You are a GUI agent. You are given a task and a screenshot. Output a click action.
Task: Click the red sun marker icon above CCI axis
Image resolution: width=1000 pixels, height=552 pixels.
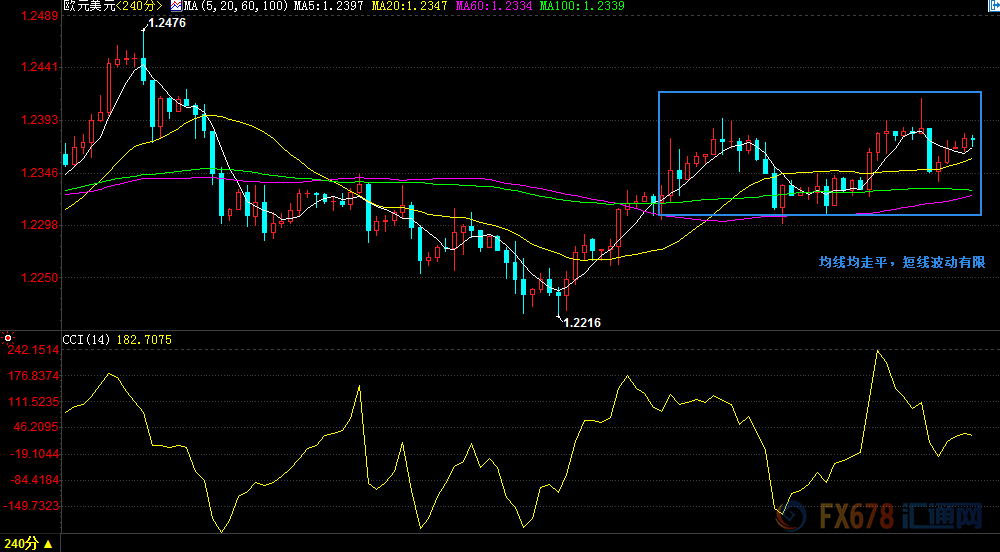(x=8, y=338)
